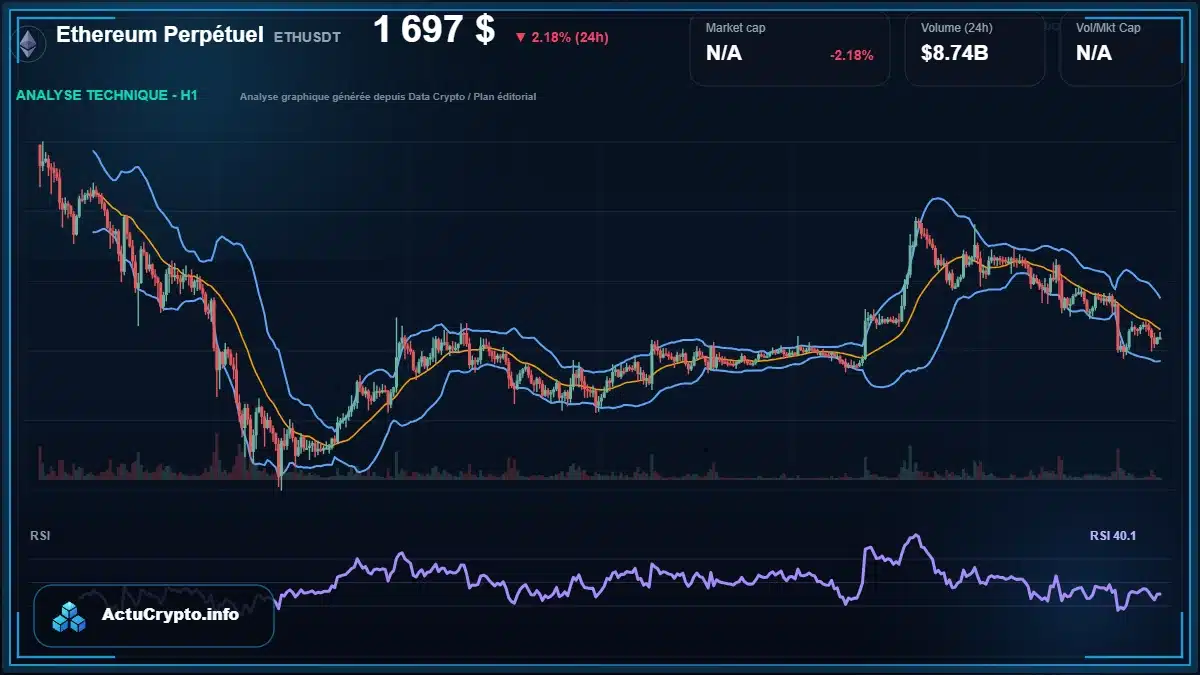Click the "RSI" label left of indicator

pyautogui.click(x=41, y=536)
